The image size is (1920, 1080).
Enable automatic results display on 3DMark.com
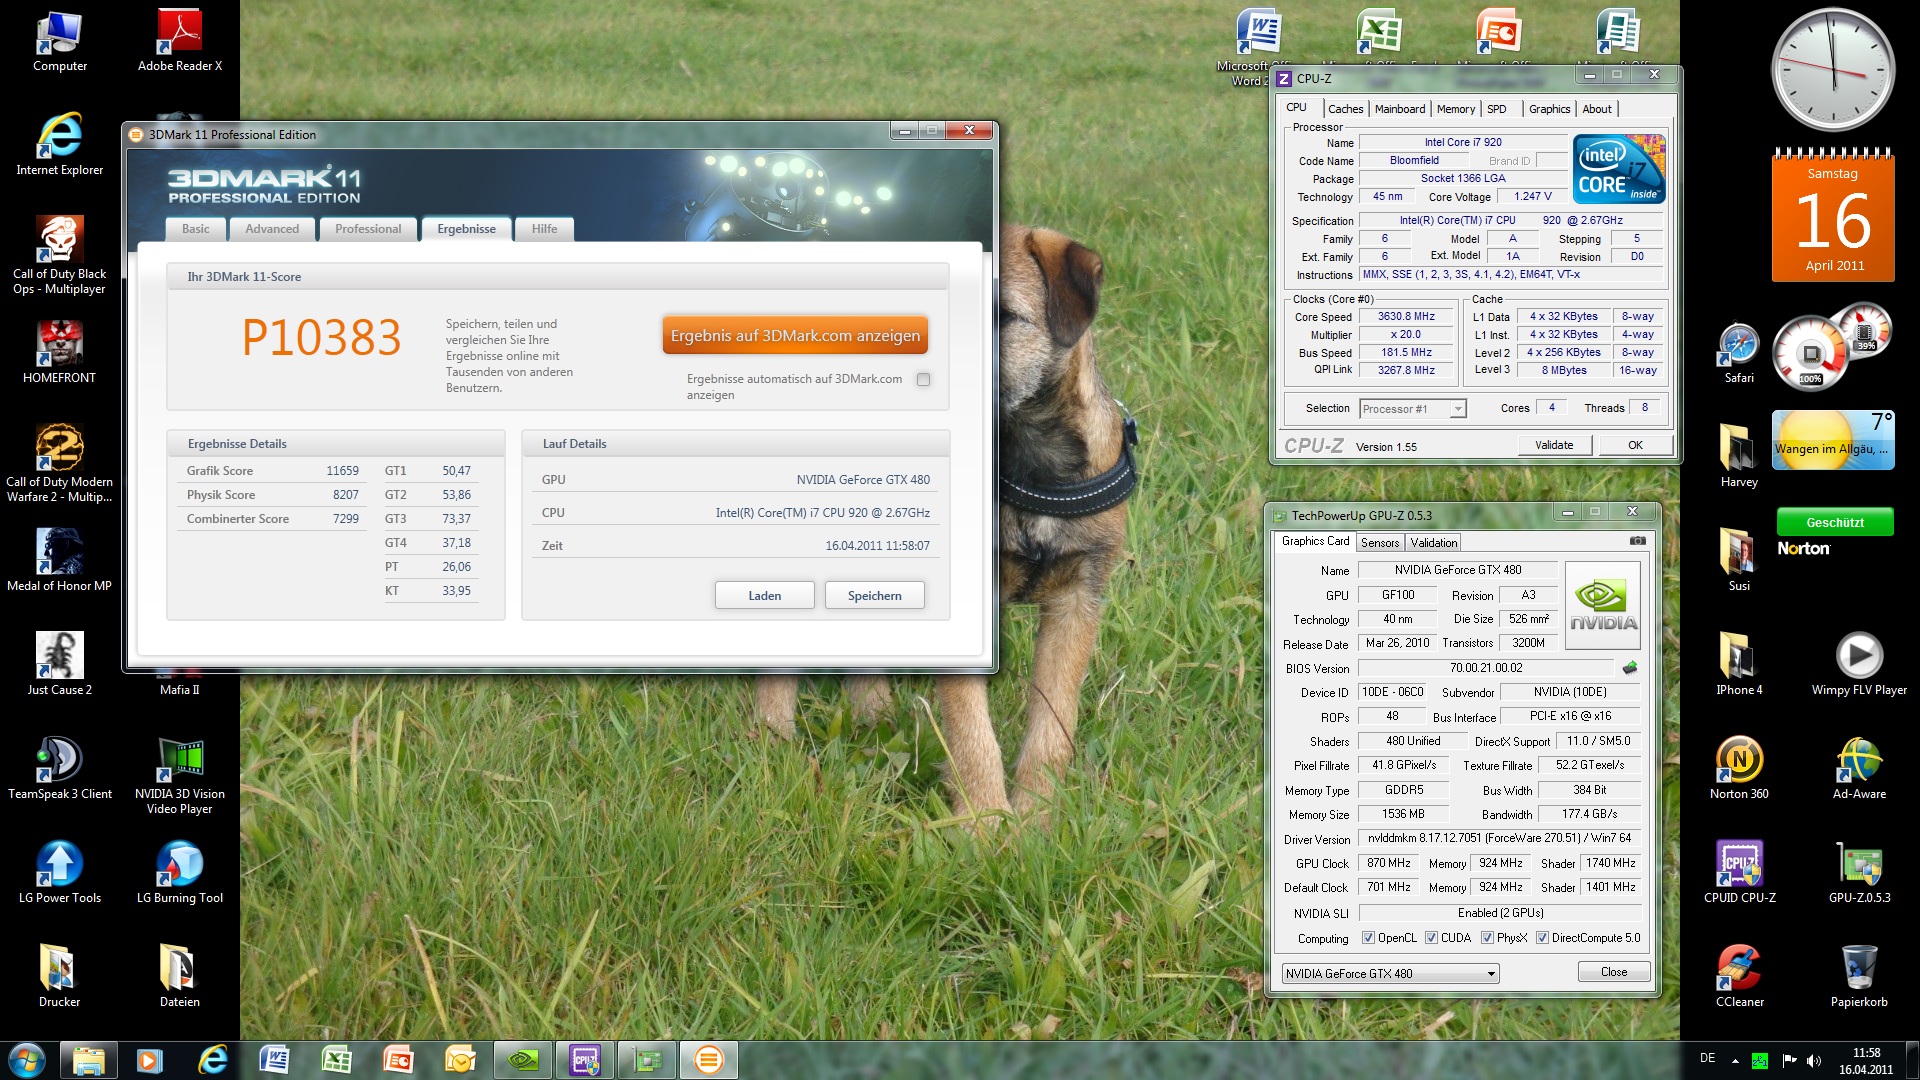coord(923,379)
